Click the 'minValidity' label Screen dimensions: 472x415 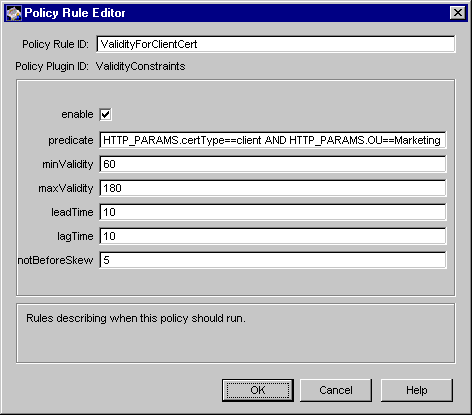tap(68, 164)
